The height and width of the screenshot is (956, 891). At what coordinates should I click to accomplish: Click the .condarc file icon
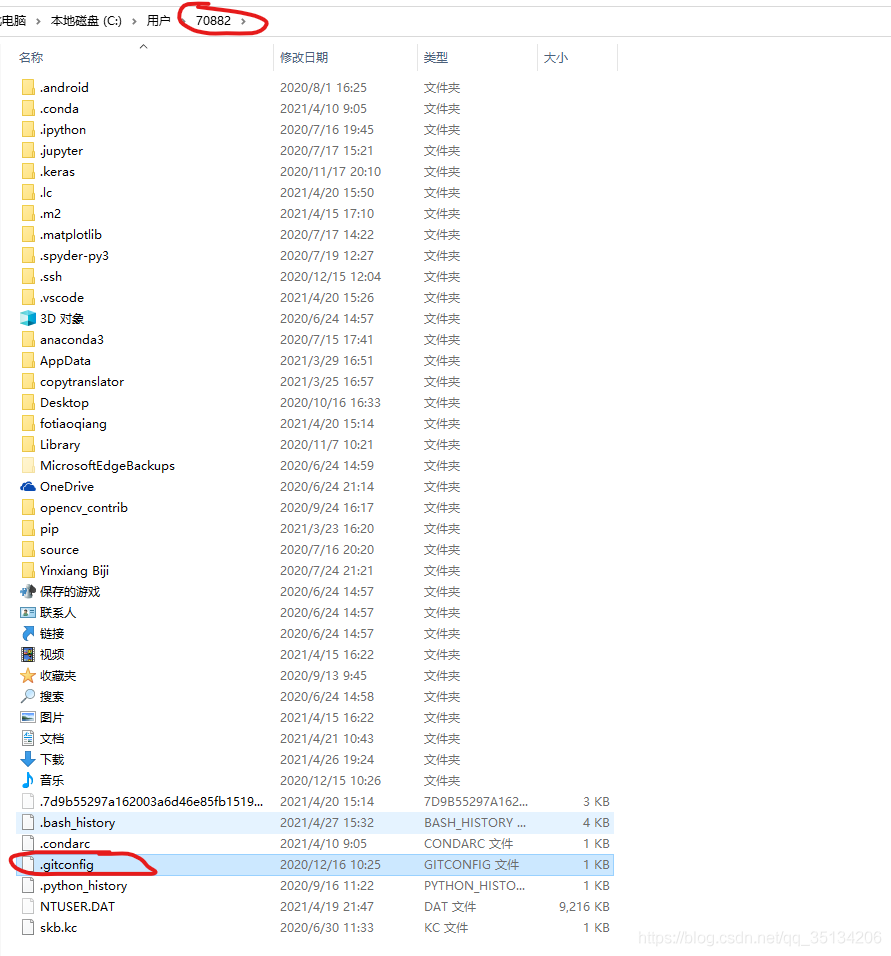tap(28, 843)
